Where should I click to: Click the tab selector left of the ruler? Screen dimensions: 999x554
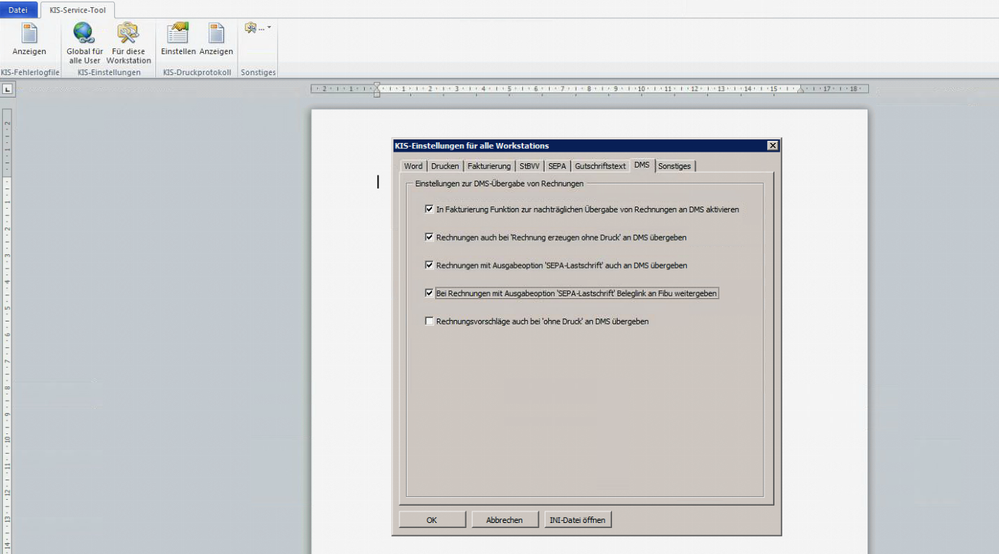[7, 90]
